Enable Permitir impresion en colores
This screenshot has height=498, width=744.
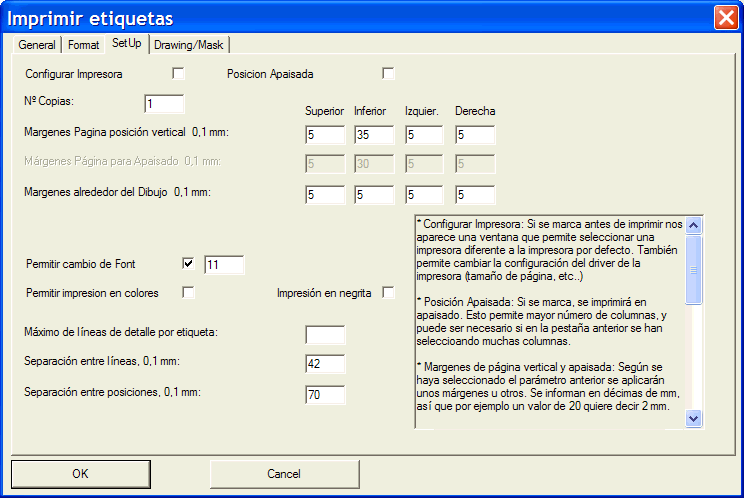pyautogui.click(x=189, y=293)
